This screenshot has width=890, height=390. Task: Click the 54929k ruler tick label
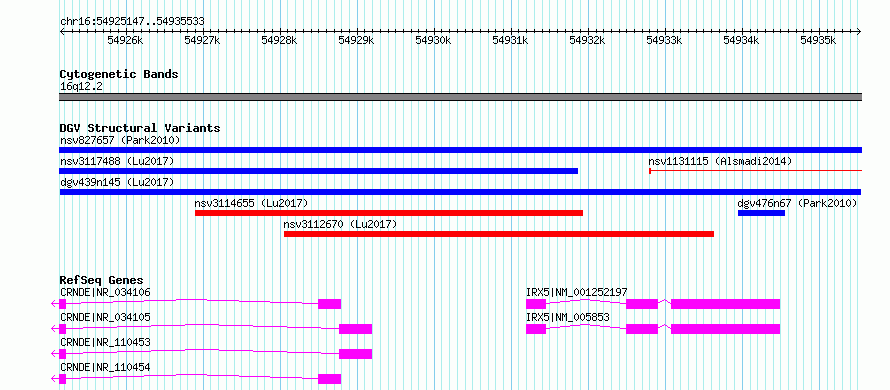point(356,41)
